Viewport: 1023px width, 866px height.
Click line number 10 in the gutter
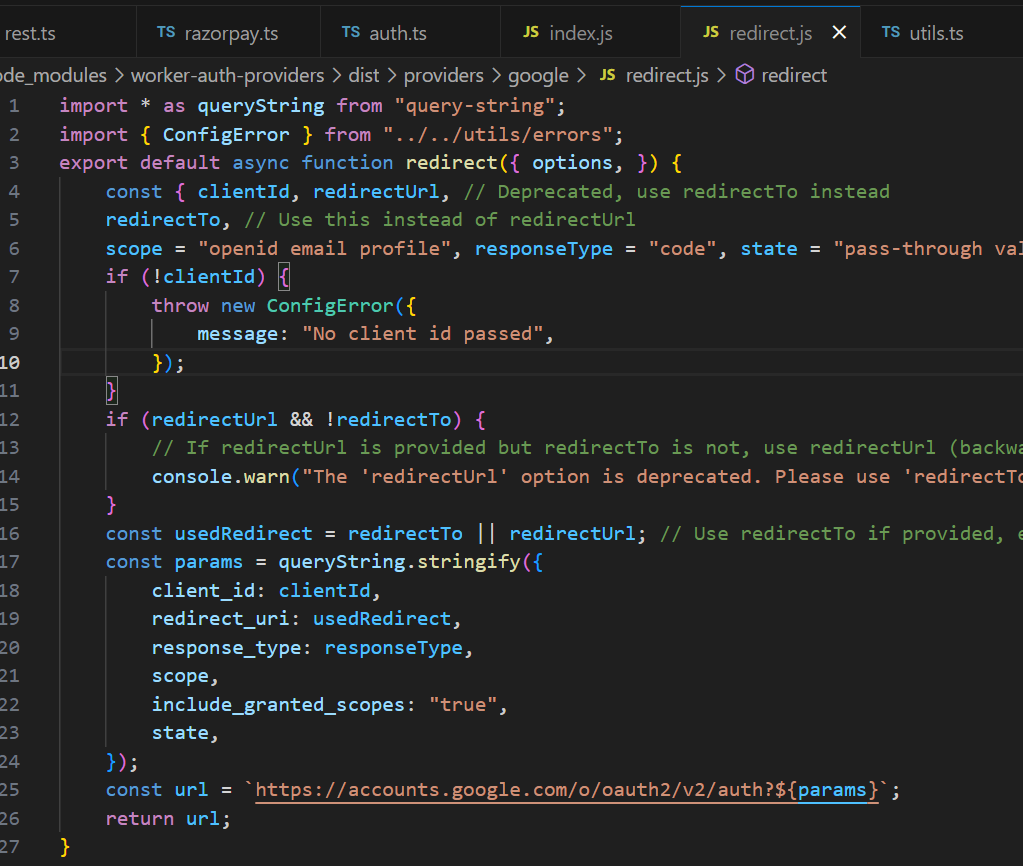tap(14, 362)
